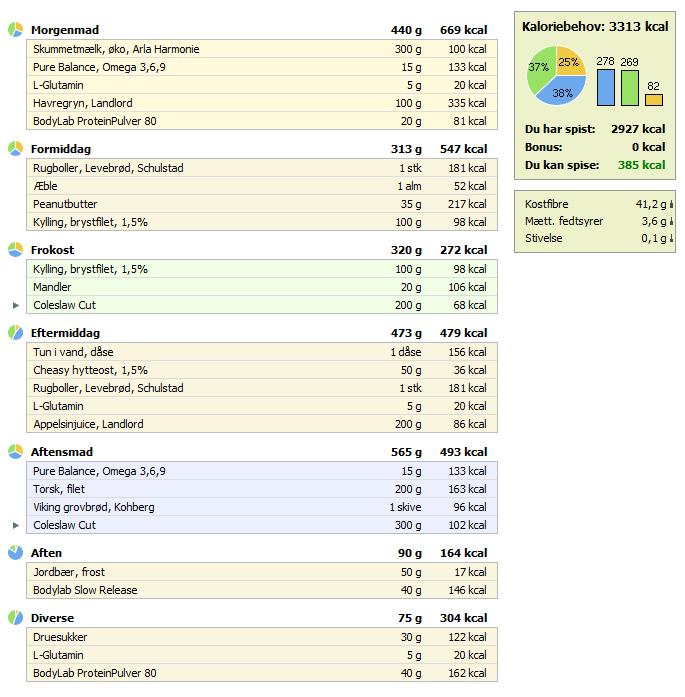Select Rugboller, Levebrød, Schulstad in Formiddag

(262, 168)
